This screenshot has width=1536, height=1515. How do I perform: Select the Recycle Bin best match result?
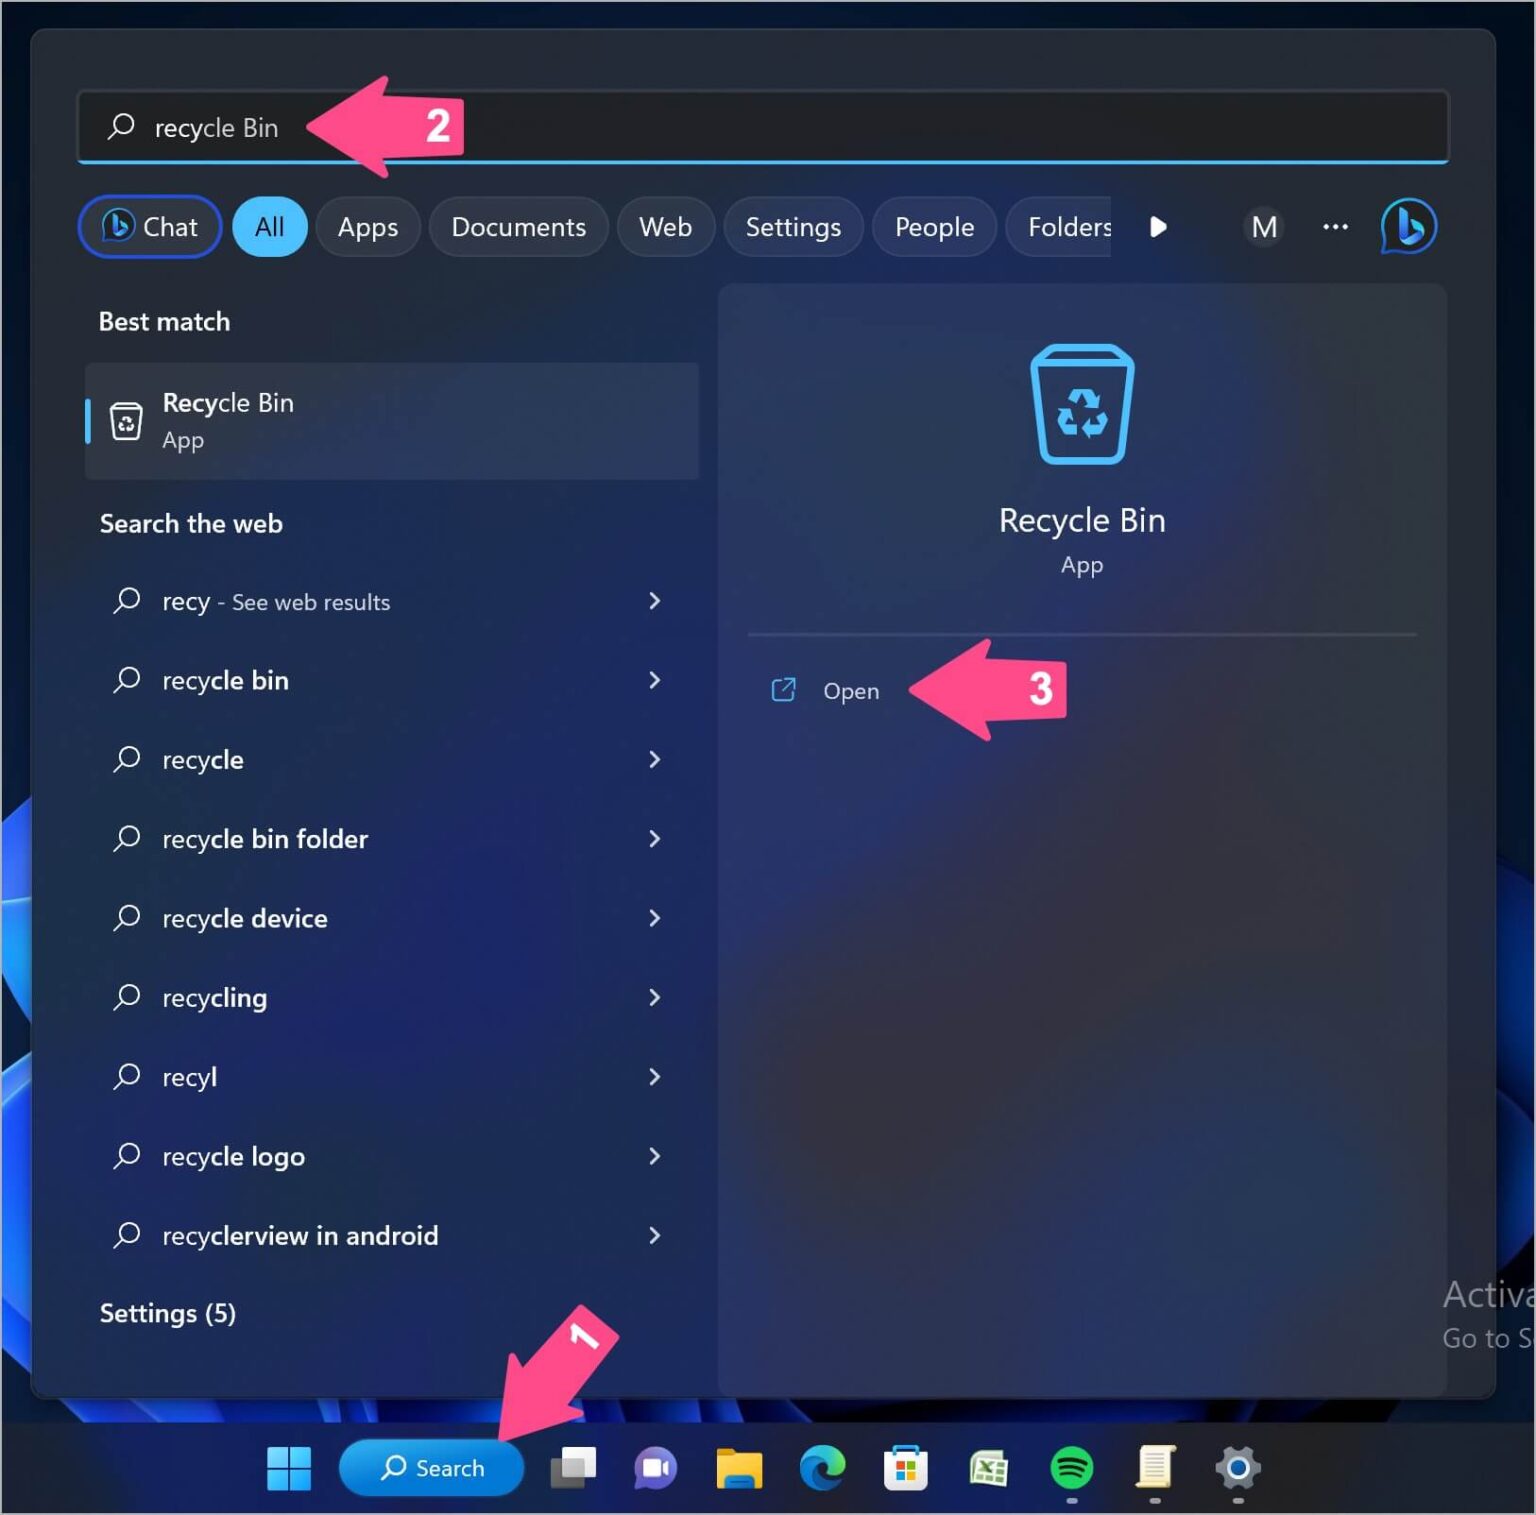click(392, 420)
